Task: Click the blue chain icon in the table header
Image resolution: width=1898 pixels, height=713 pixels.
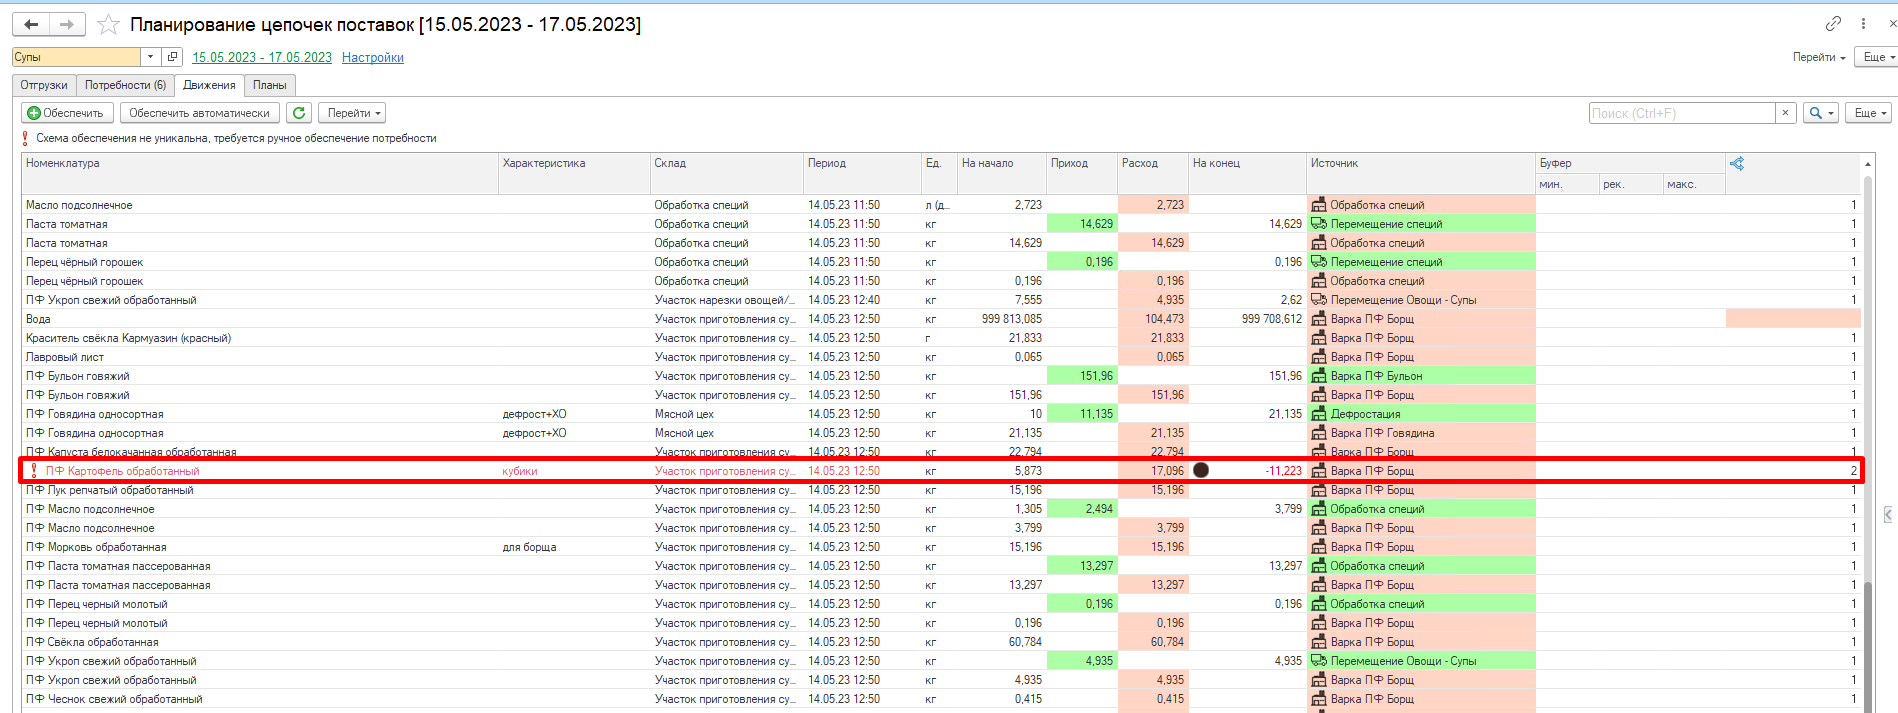Action: [x=1736, y=163]
